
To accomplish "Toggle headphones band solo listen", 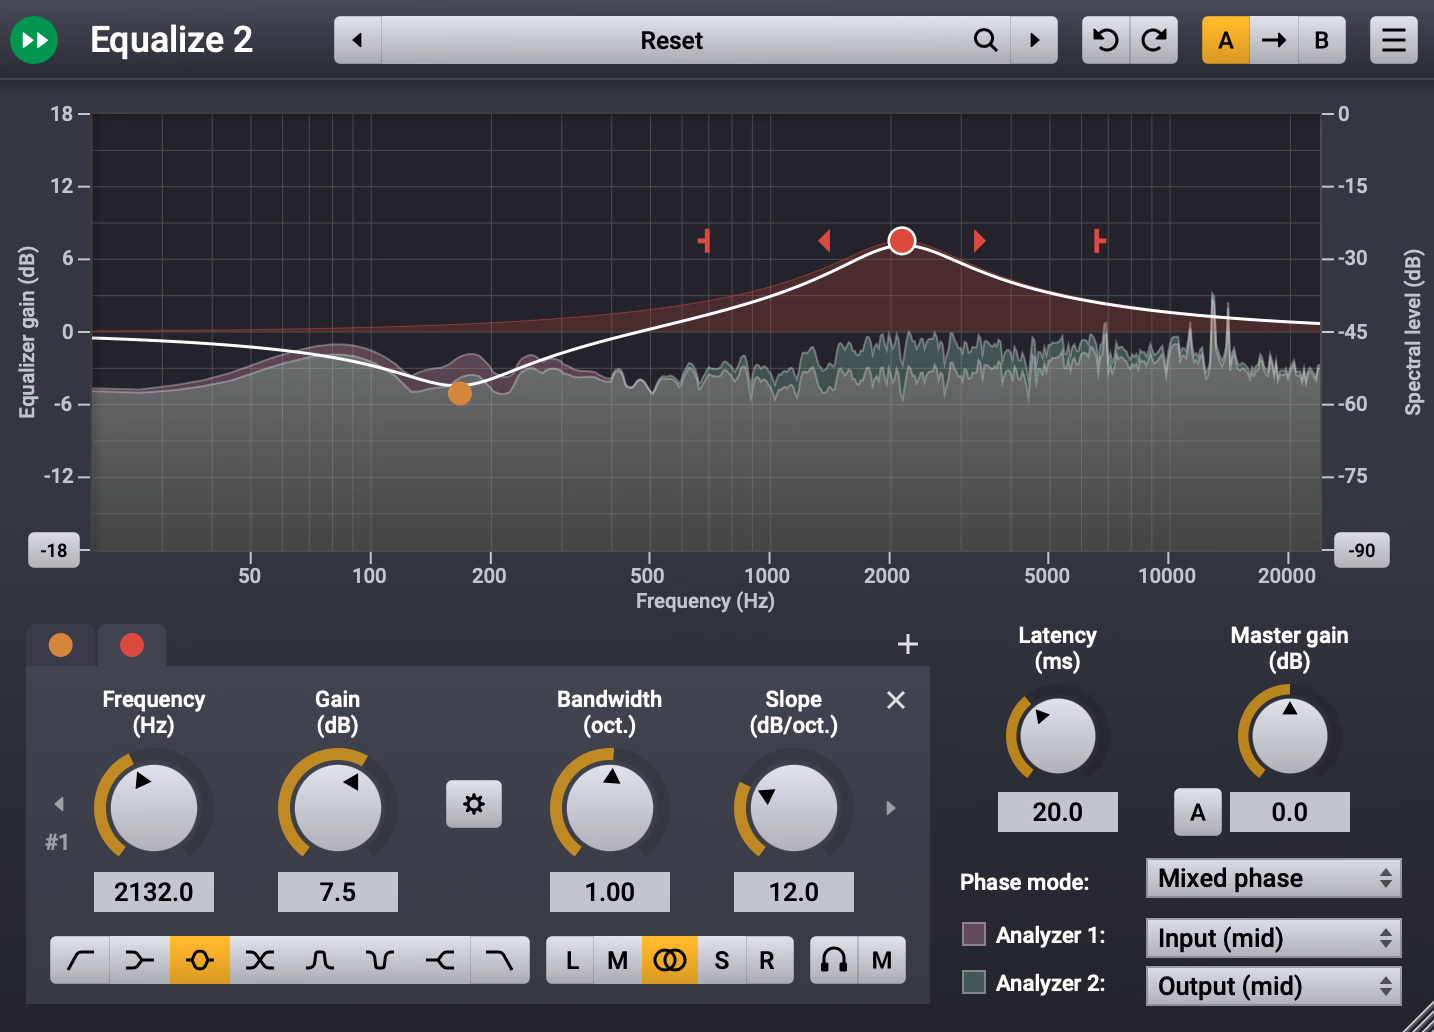I will click(834, 960).
